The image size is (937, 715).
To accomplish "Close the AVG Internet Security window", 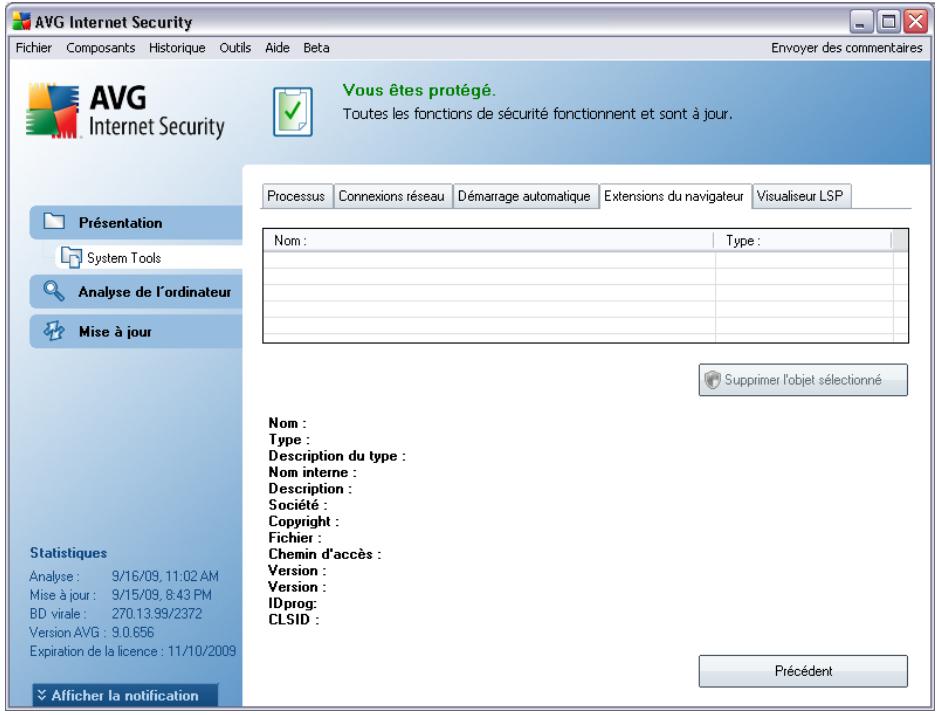I will click(x=915, y=22).
